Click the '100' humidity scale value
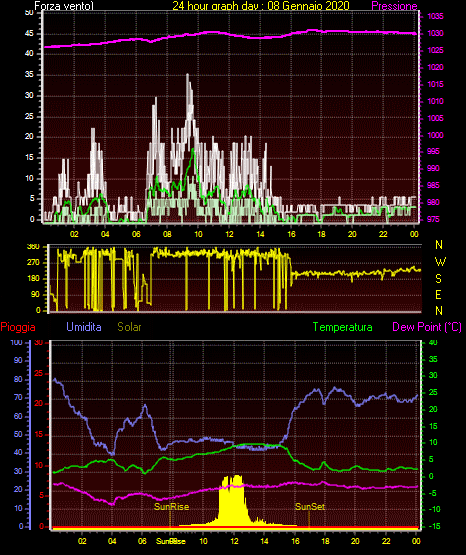This screenshot has height=555, width=466. coord(16,343)
